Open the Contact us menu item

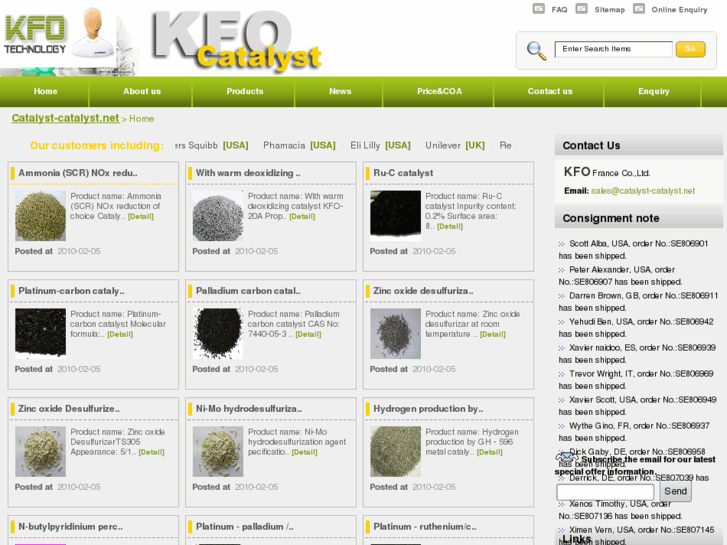coord(550,91)
